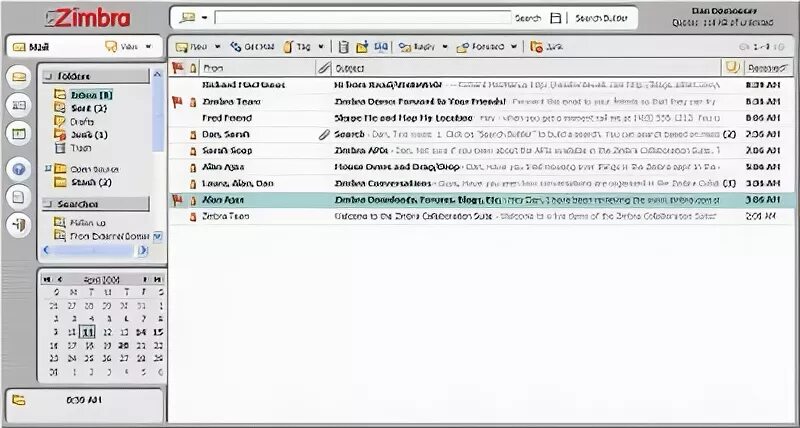The width and height of the screenshot is (800, 428).
Task: Sort by the flag column header
Action: (x=177, y=67)
